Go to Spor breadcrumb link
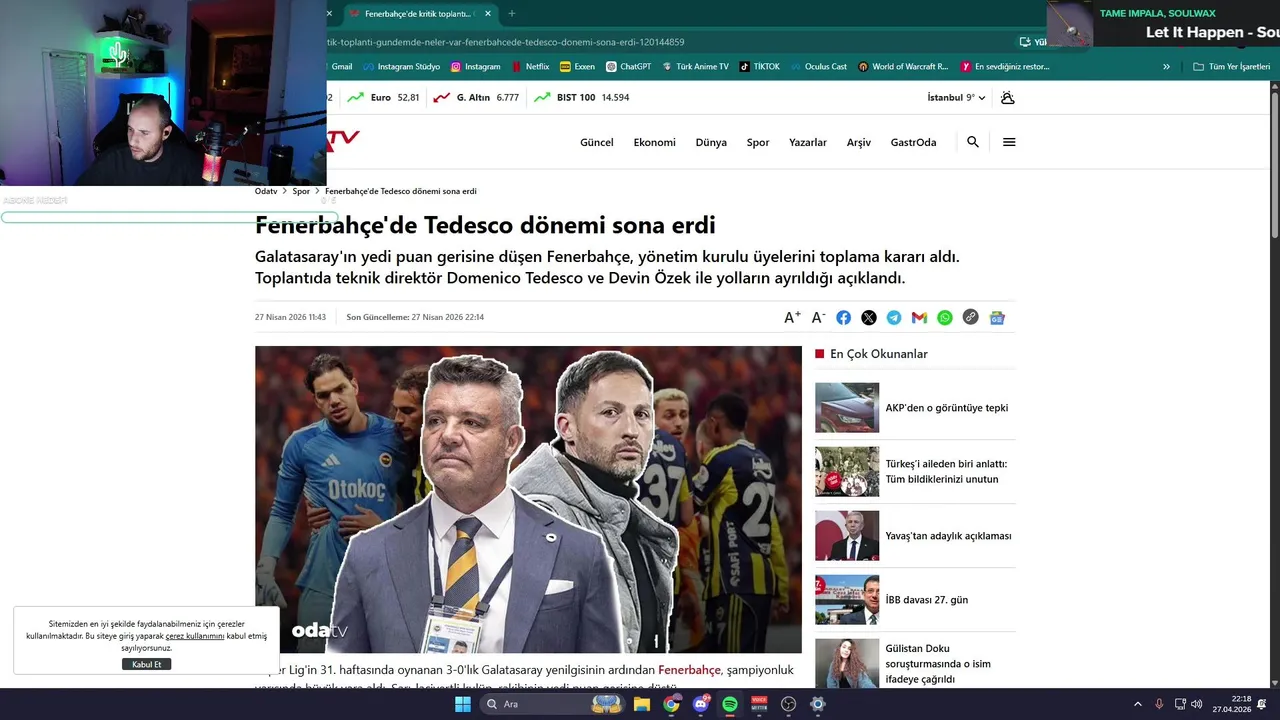The image size is (1280, 720). coord(301,191)
